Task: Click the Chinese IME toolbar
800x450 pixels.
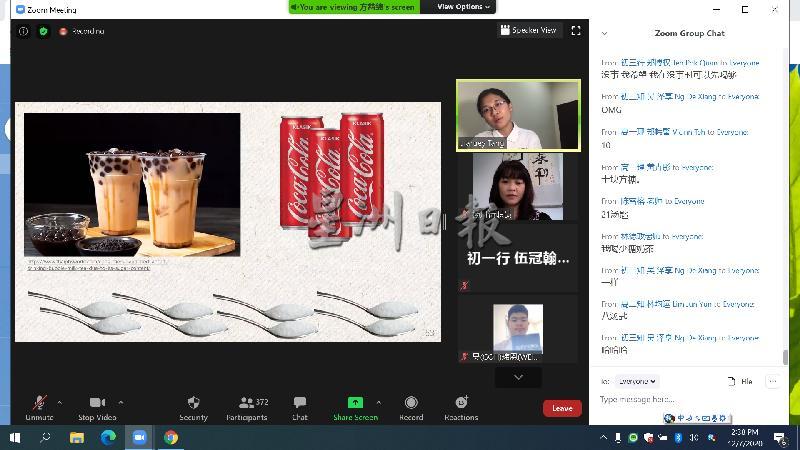Action: (697, 418)
